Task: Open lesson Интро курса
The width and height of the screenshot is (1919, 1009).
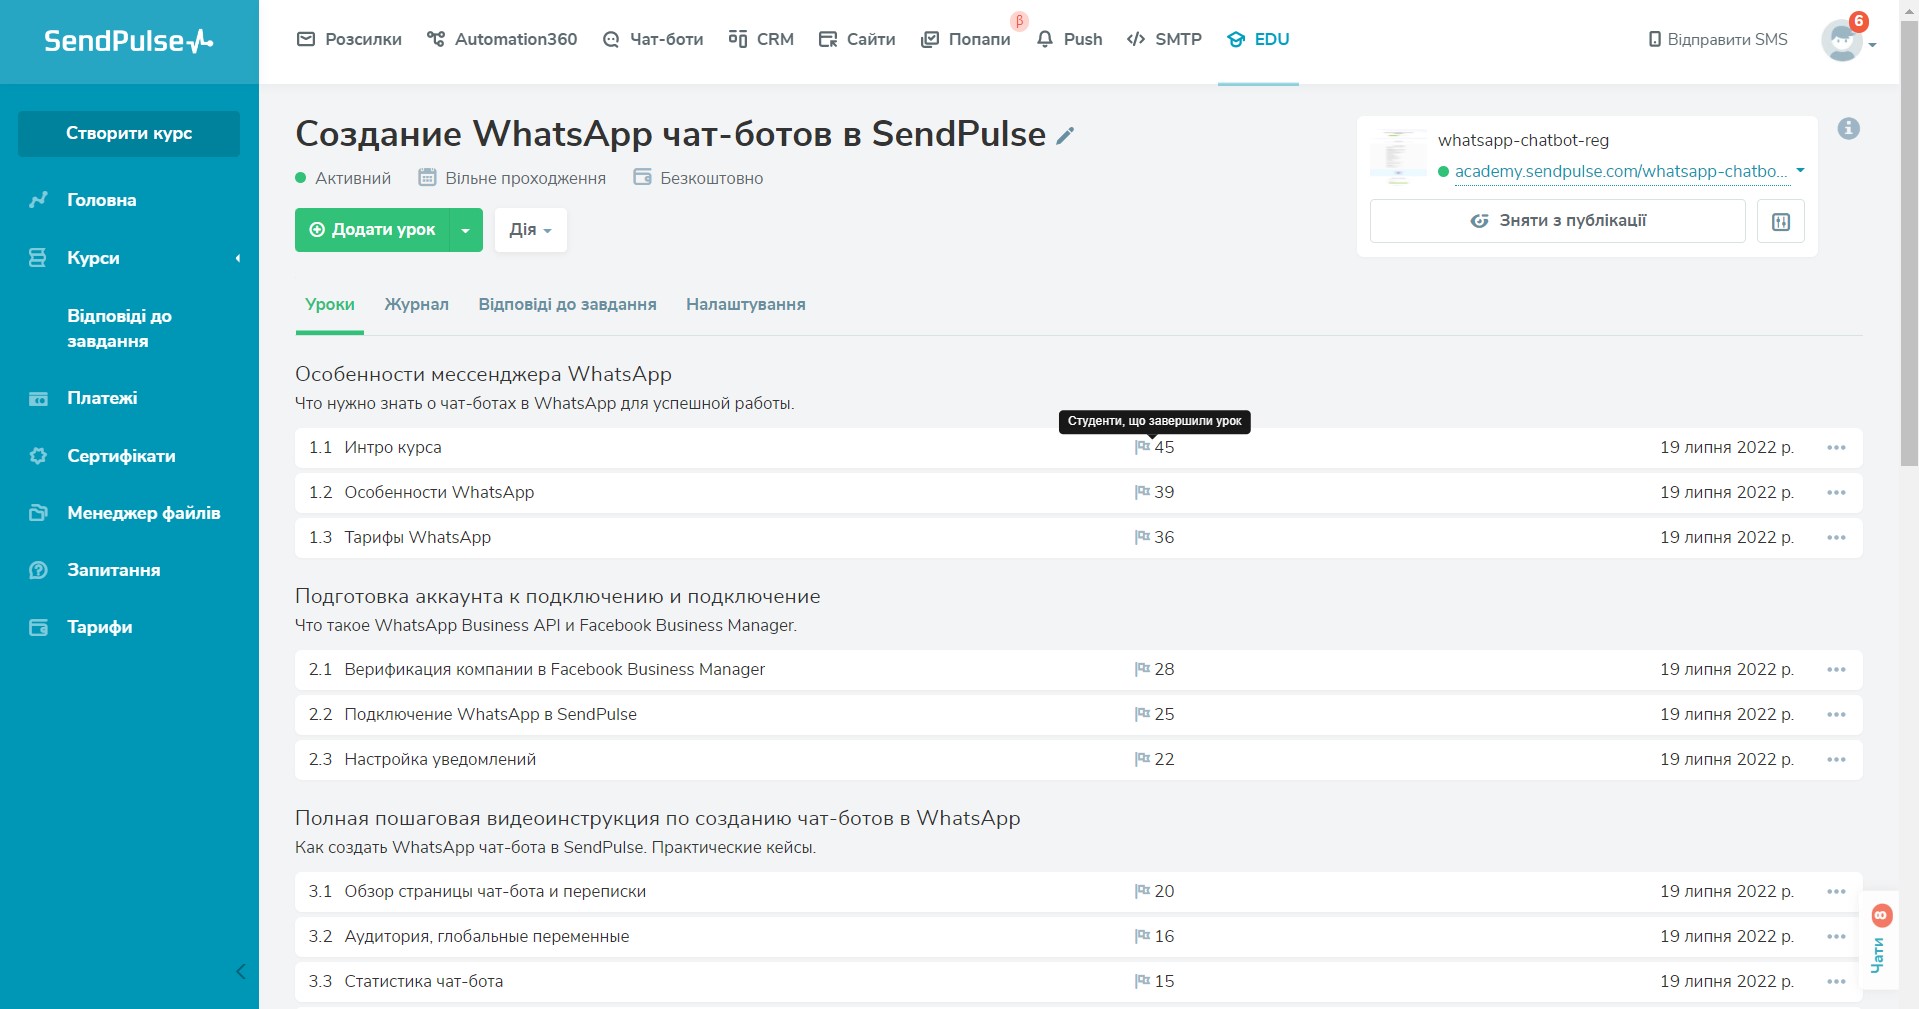Action: 393,447
